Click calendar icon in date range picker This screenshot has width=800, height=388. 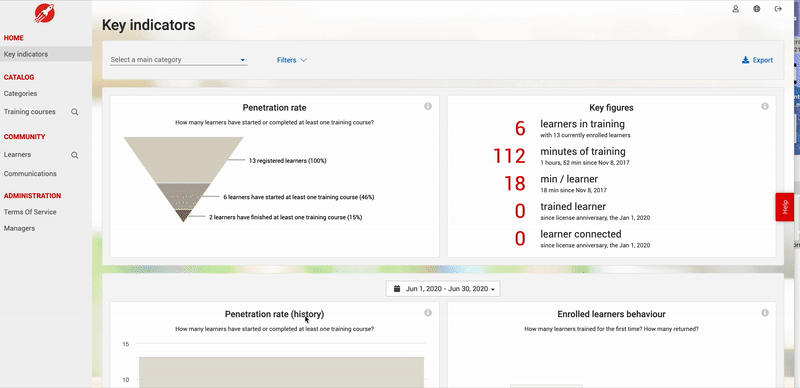point(397,289)
